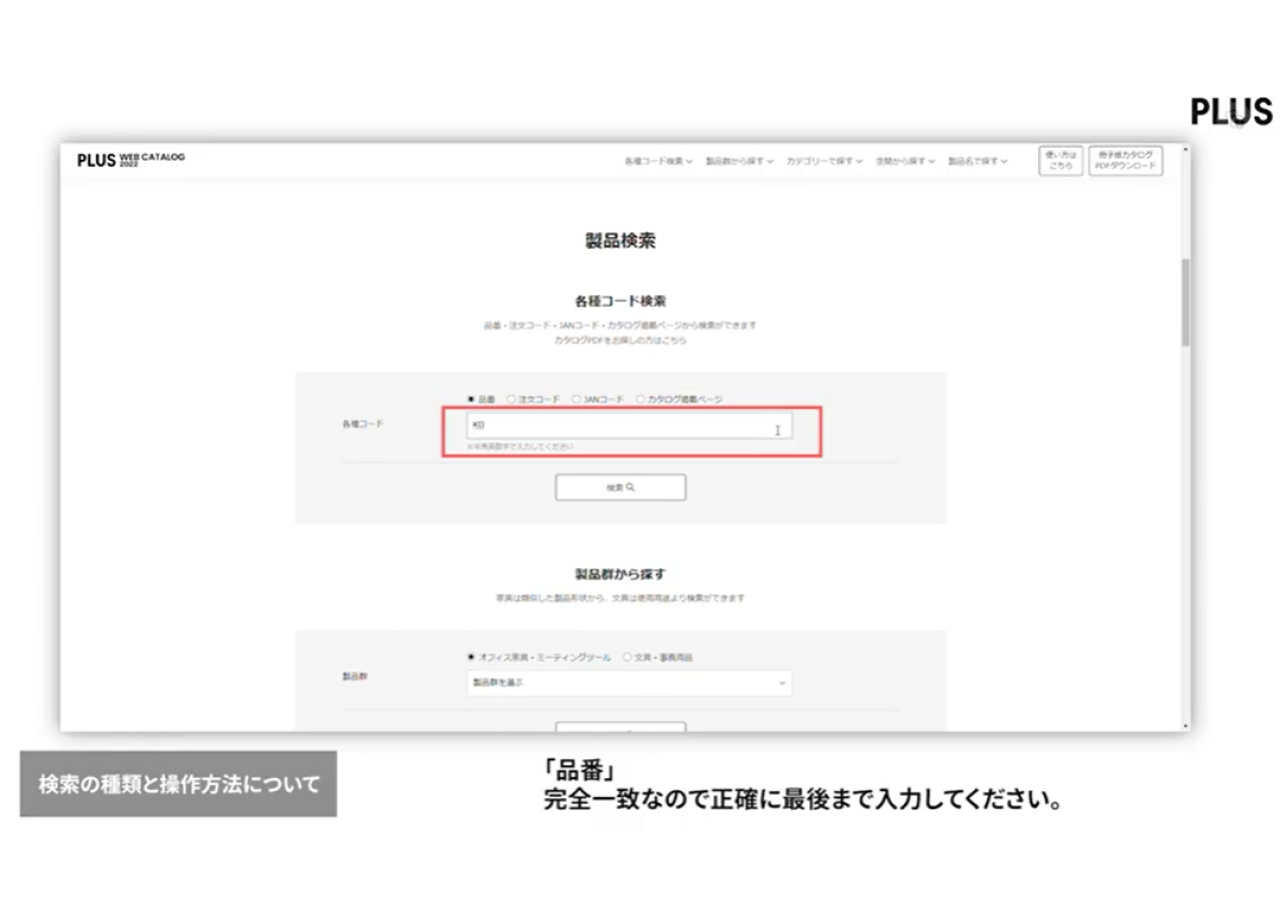This screenshot has width=1280, height=920.
Task: Click the 電子版カタログ PDFダウンロード button
Action: click(x=1126, y=161)
